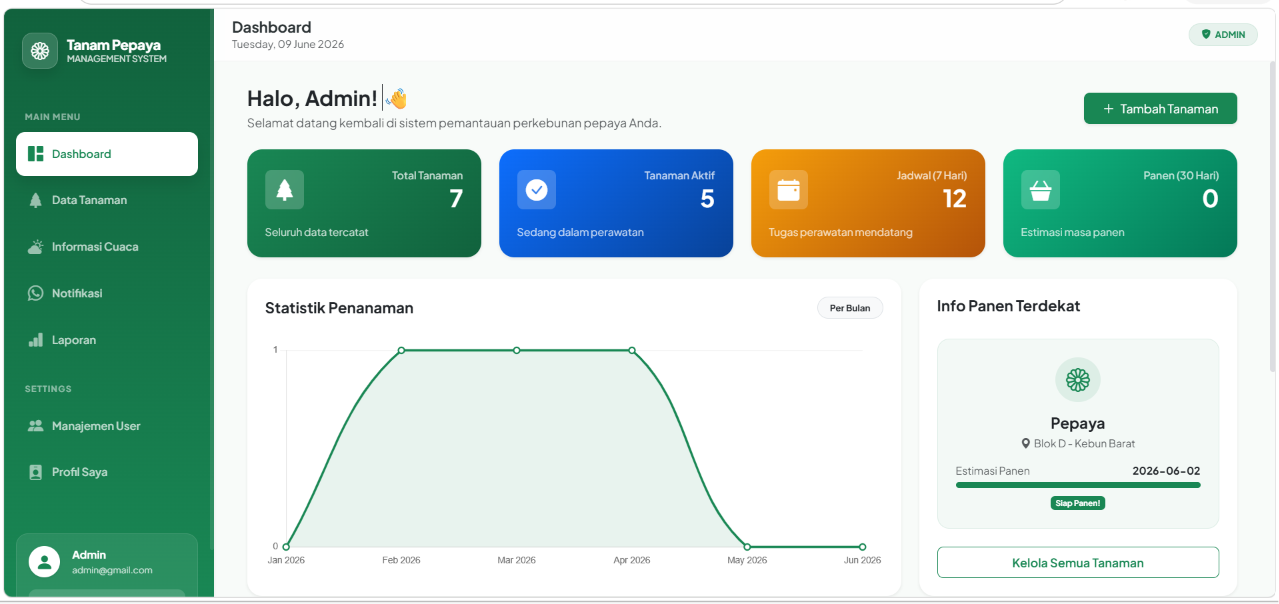The width and height of the screenshot is (1279, 604).
Task: Click the Pepaya plant icon in harvest card
Action: pyautogui.click(x=1078, y=380)
